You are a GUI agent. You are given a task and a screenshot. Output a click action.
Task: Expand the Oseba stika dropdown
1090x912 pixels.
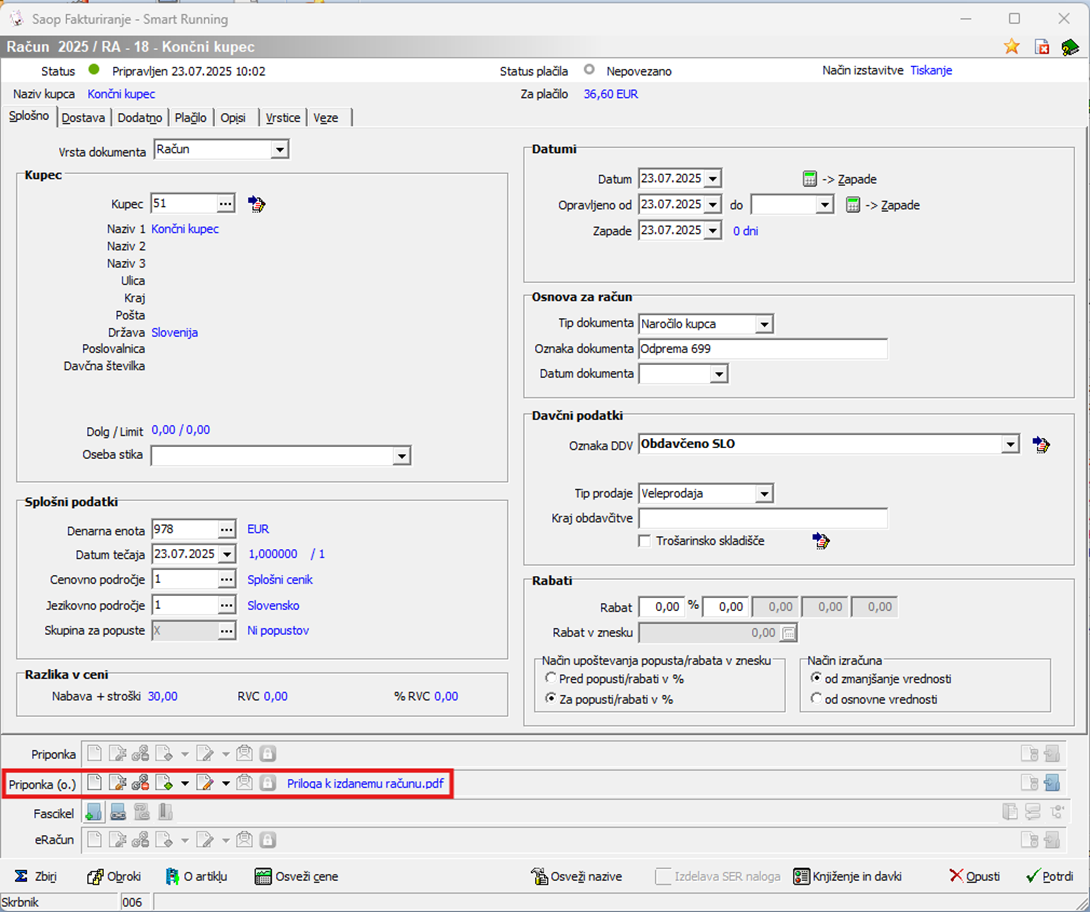pyautogui.click(x=401, y=456)
